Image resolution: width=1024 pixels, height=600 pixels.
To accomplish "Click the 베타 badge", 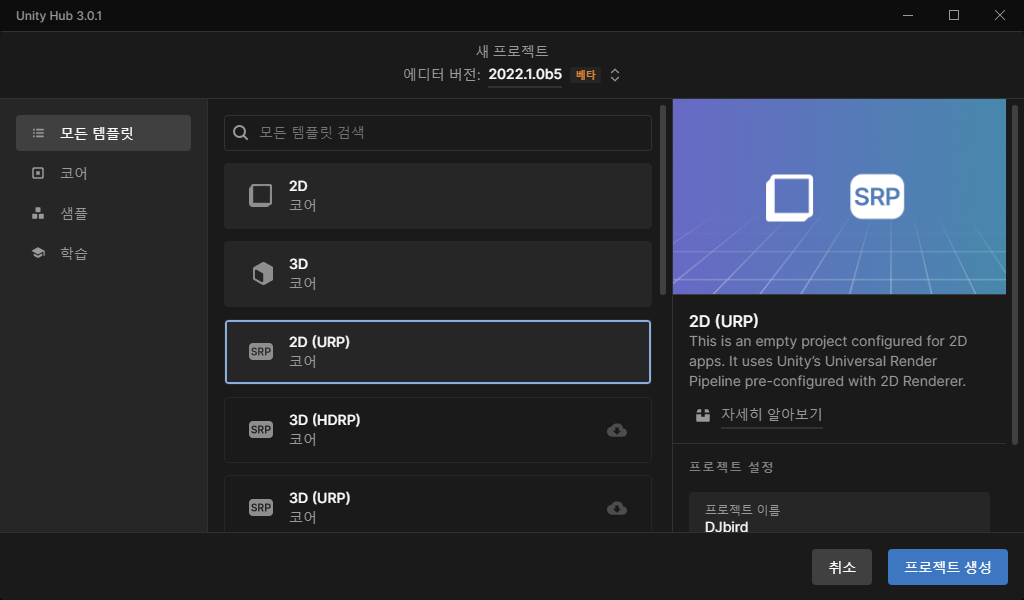I will [x=585, y=75].
